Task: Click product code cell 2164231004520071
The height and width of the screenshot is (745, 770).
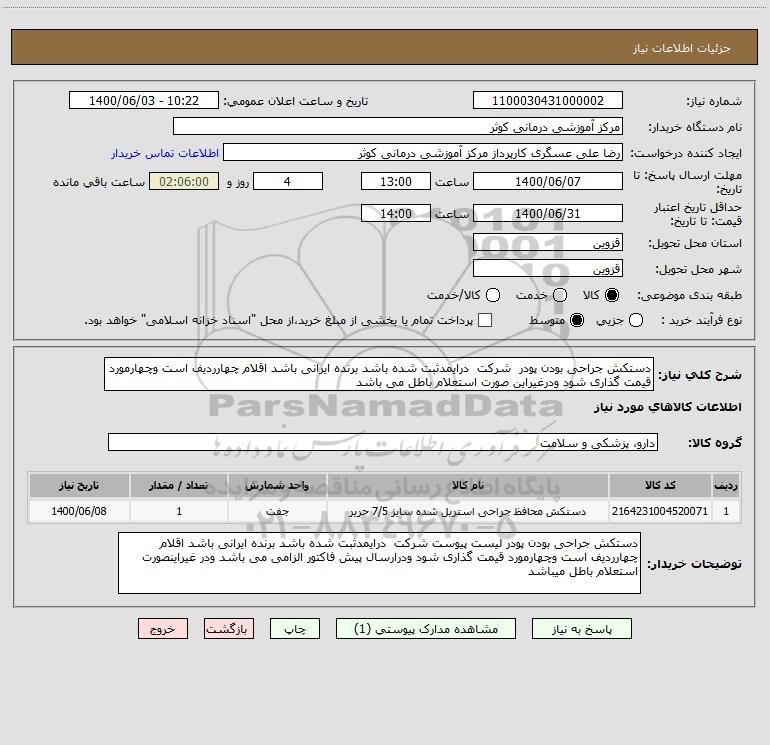Action: (660, 511)
